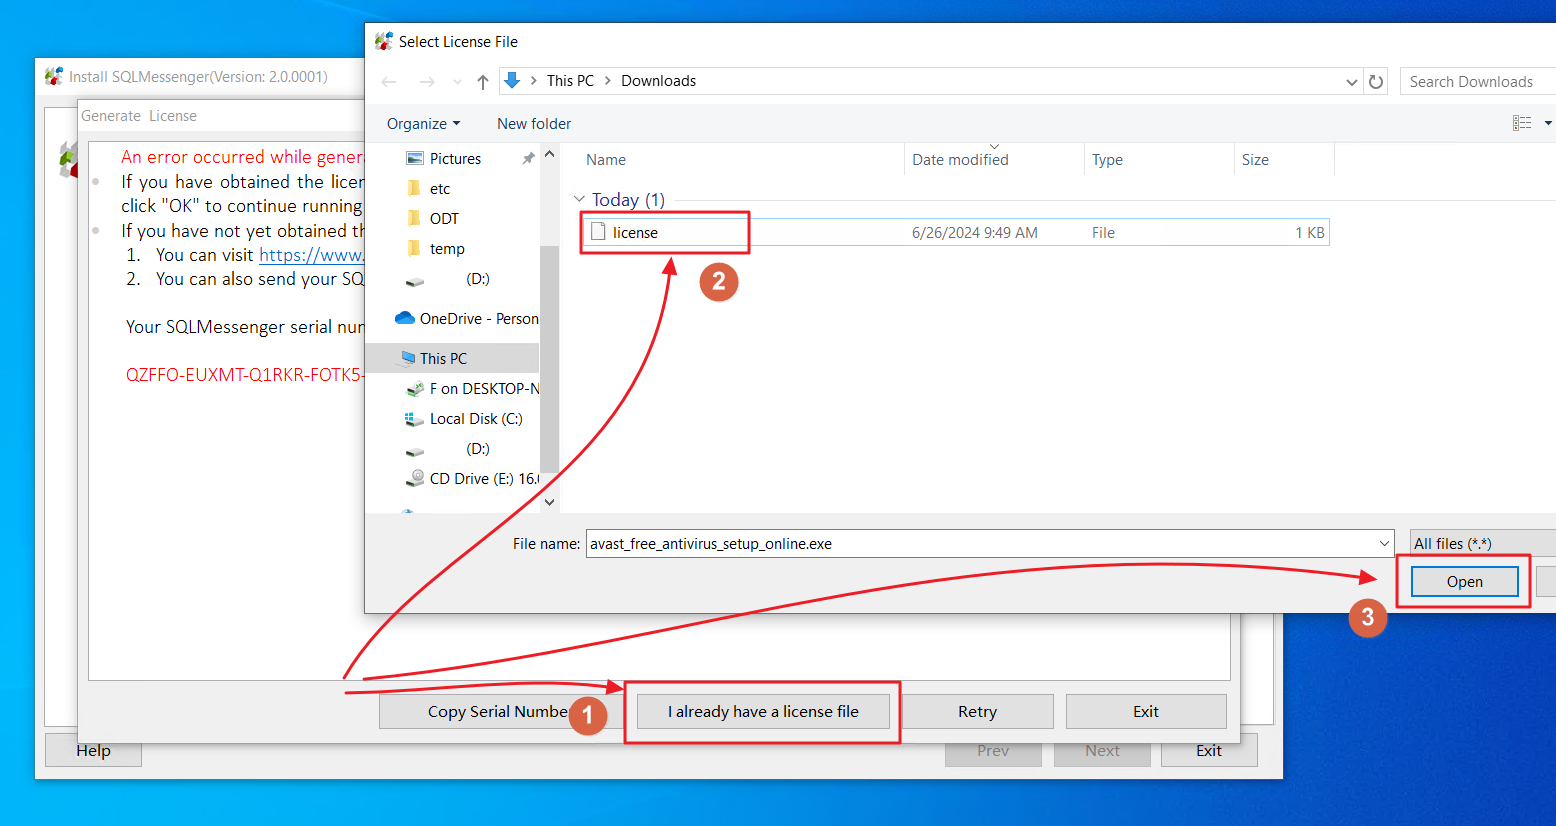
Task: Click Copy Serial Number button
Action: (x=500, y=712)
